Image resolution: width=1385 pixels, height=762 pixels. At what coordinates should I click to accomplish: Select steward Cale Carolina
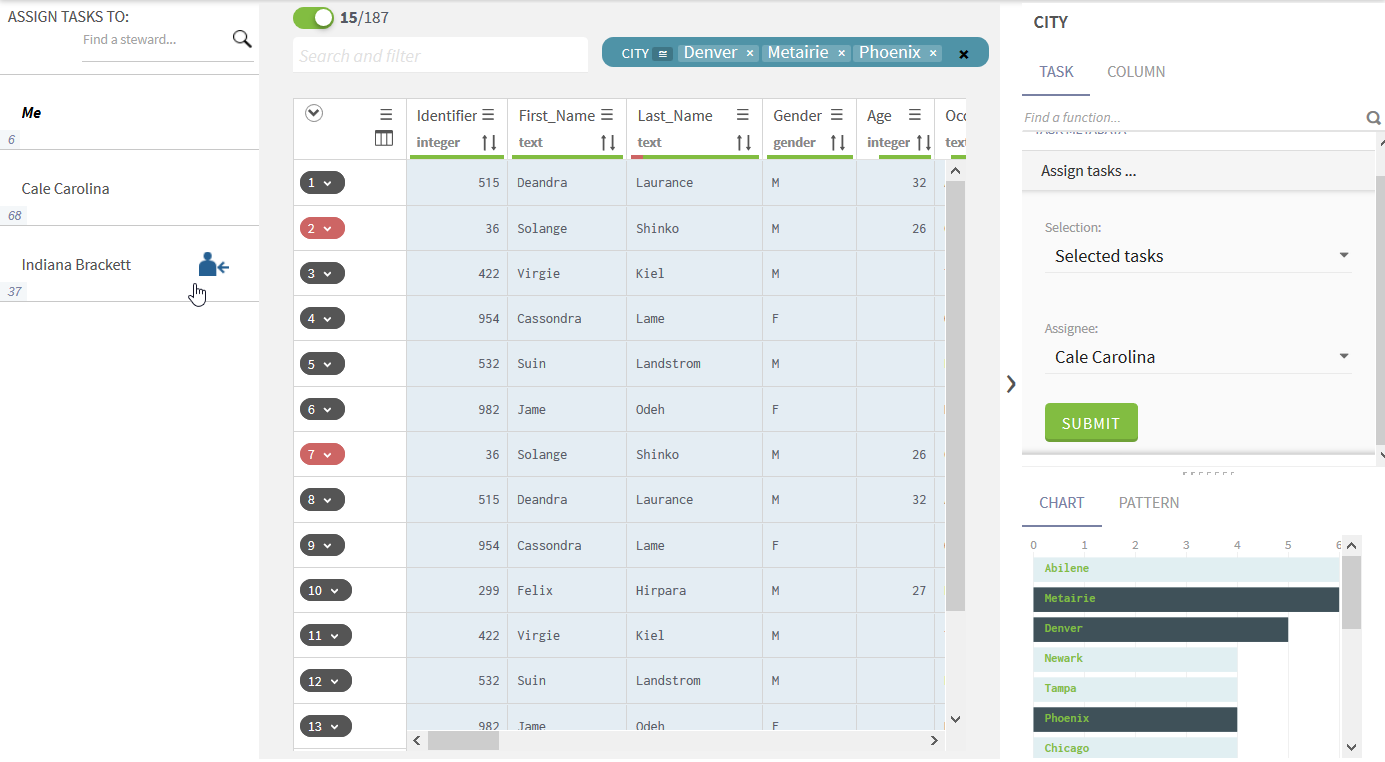coord(129,188)
